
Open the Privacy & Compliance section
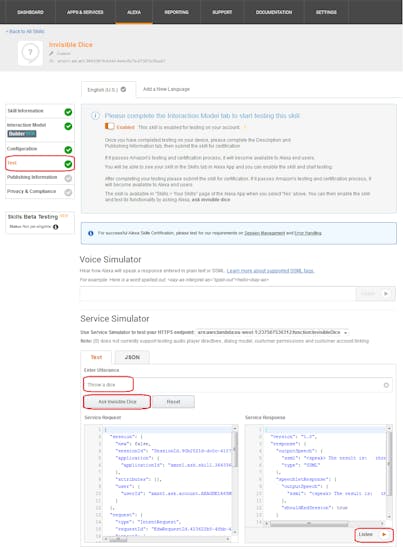[x=31, y=191]
